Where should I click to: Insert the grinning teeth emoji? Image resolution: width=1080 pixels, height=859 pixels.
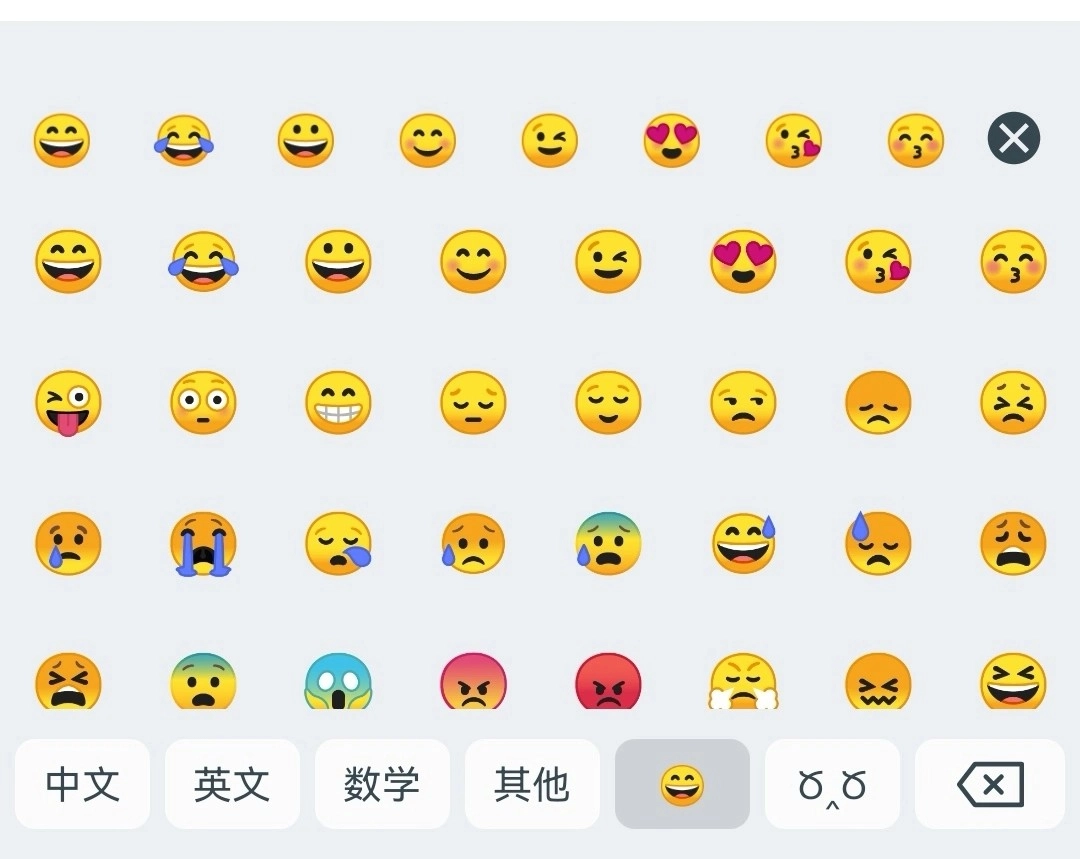click(338, 403)
